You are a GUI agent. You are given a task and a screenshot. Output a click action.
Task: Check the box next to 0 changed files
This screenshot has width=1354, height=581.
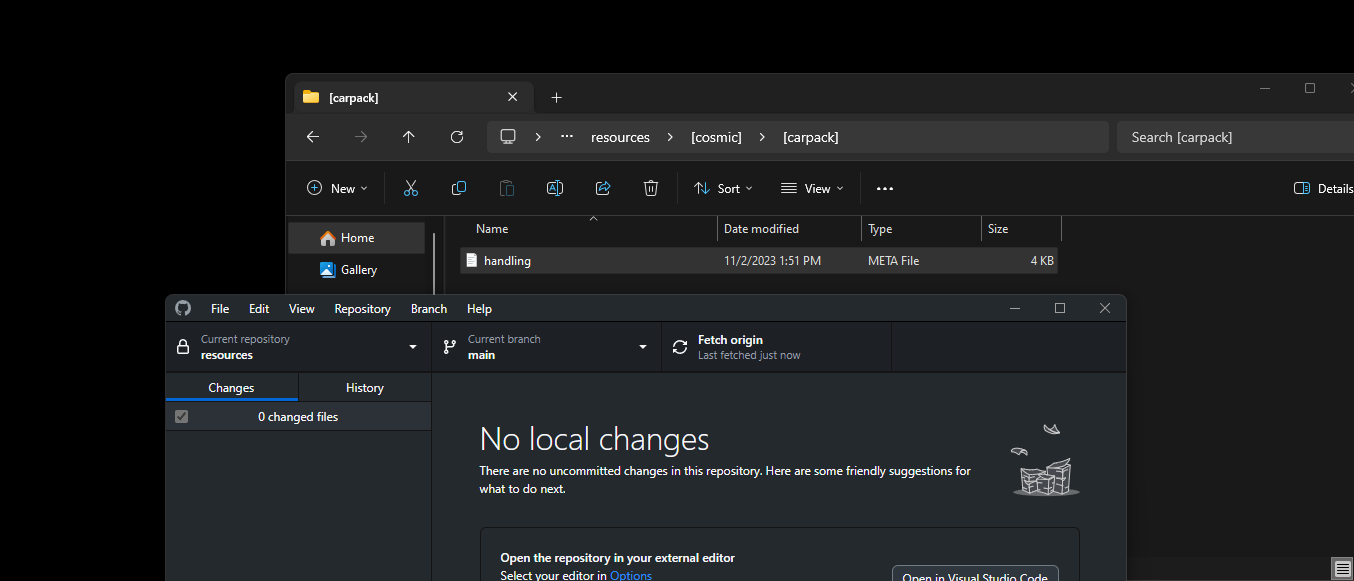tap(181, 416)
